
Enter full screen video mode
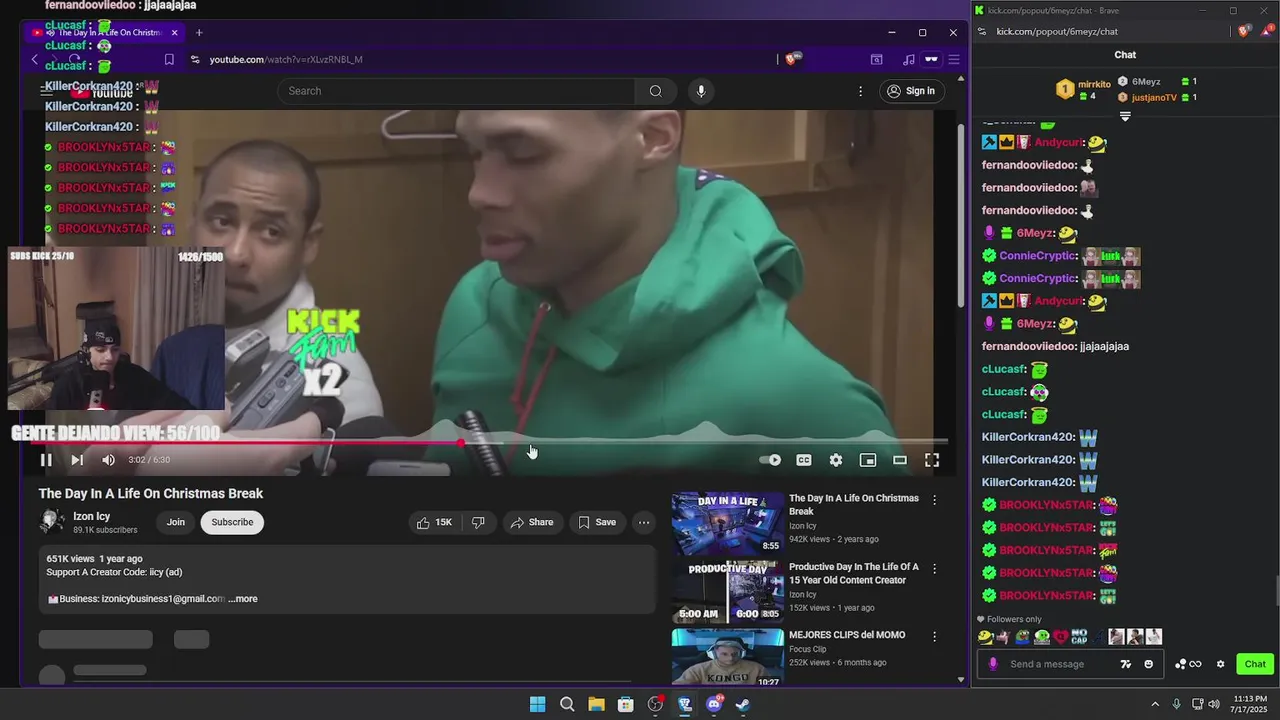[932, 460]
